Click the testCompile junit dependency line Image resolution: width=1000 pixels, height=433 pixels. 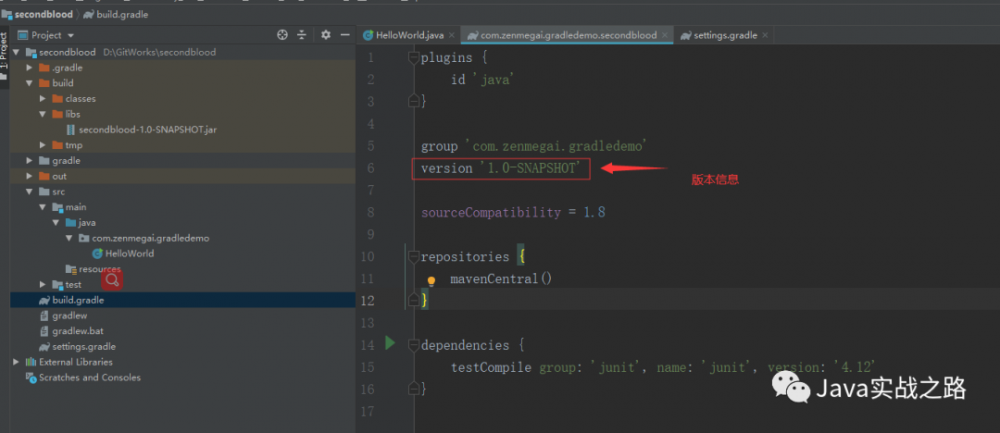tap(663, 367)
